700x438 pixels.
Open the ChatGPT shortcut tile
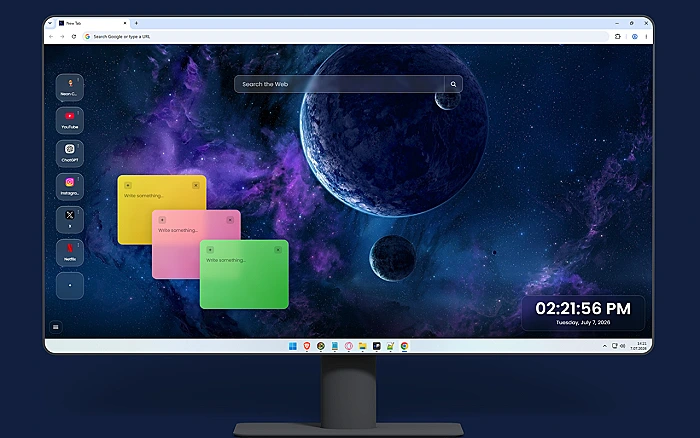click(70, 154)
